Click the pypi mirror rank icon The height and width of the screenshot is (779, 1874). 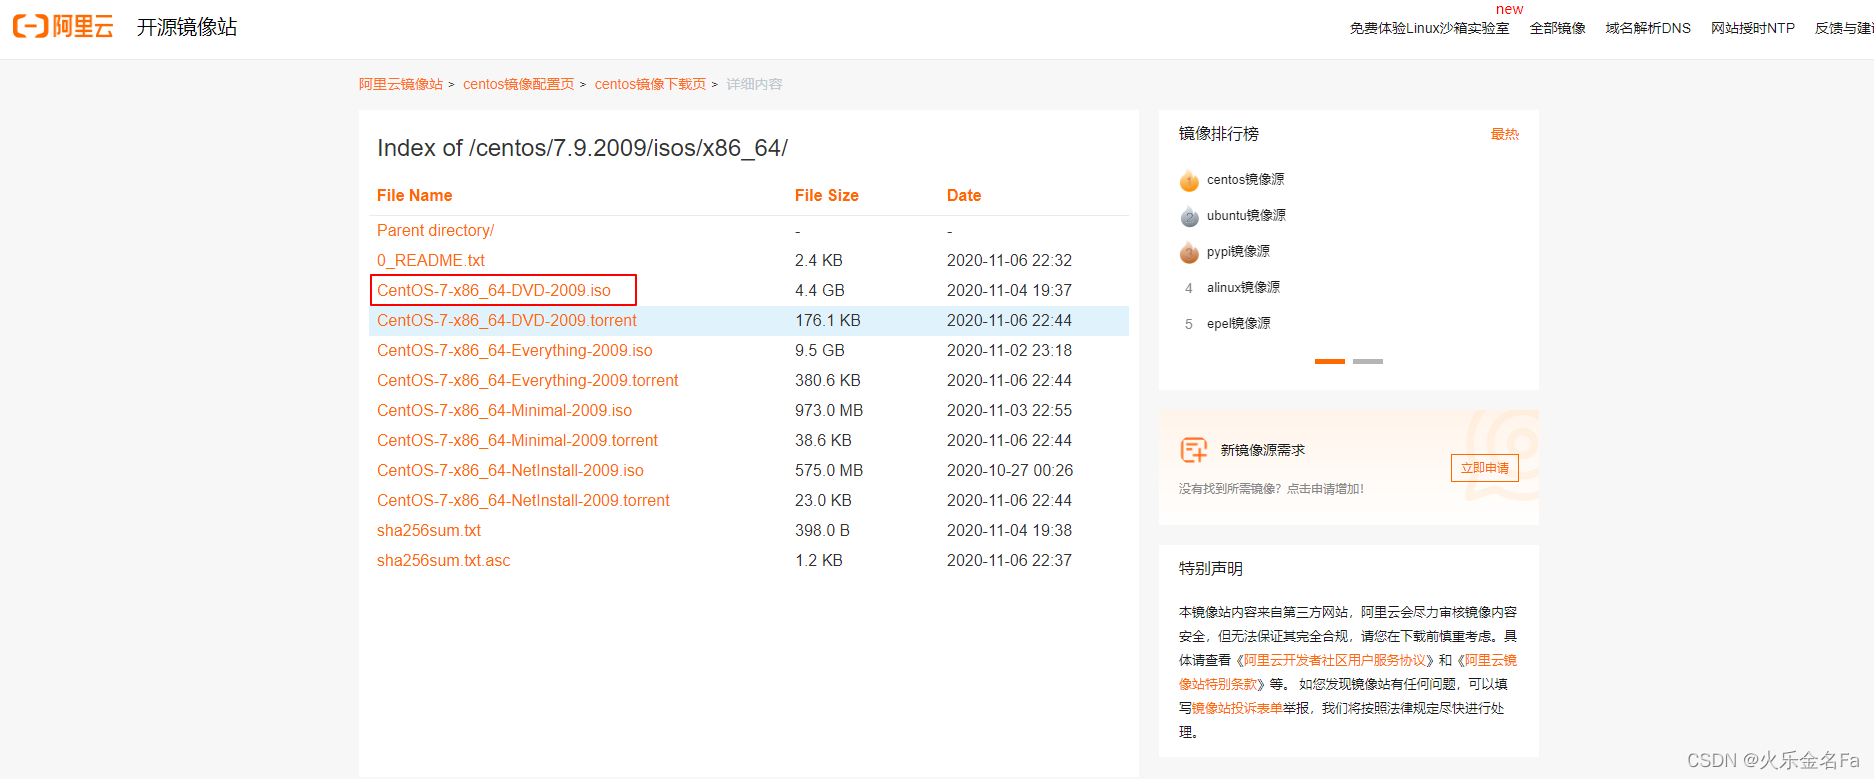[x=1189, y=252]
